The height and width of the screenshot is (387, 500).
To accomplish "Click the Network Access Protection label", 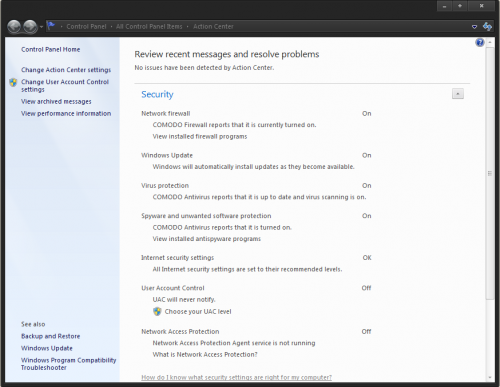I will click(180, 331).
